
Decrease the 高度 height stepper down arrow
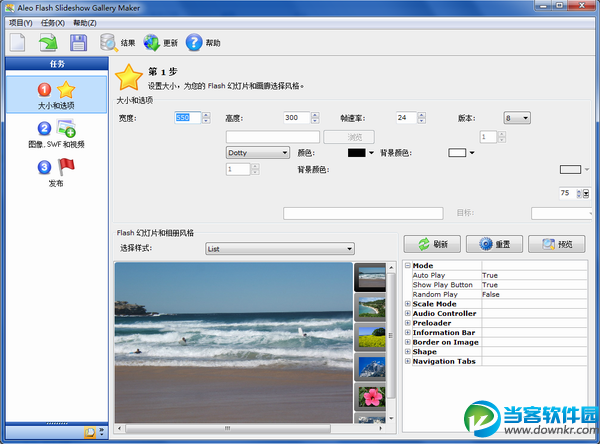pyautogui.click(x=315, y=121)
